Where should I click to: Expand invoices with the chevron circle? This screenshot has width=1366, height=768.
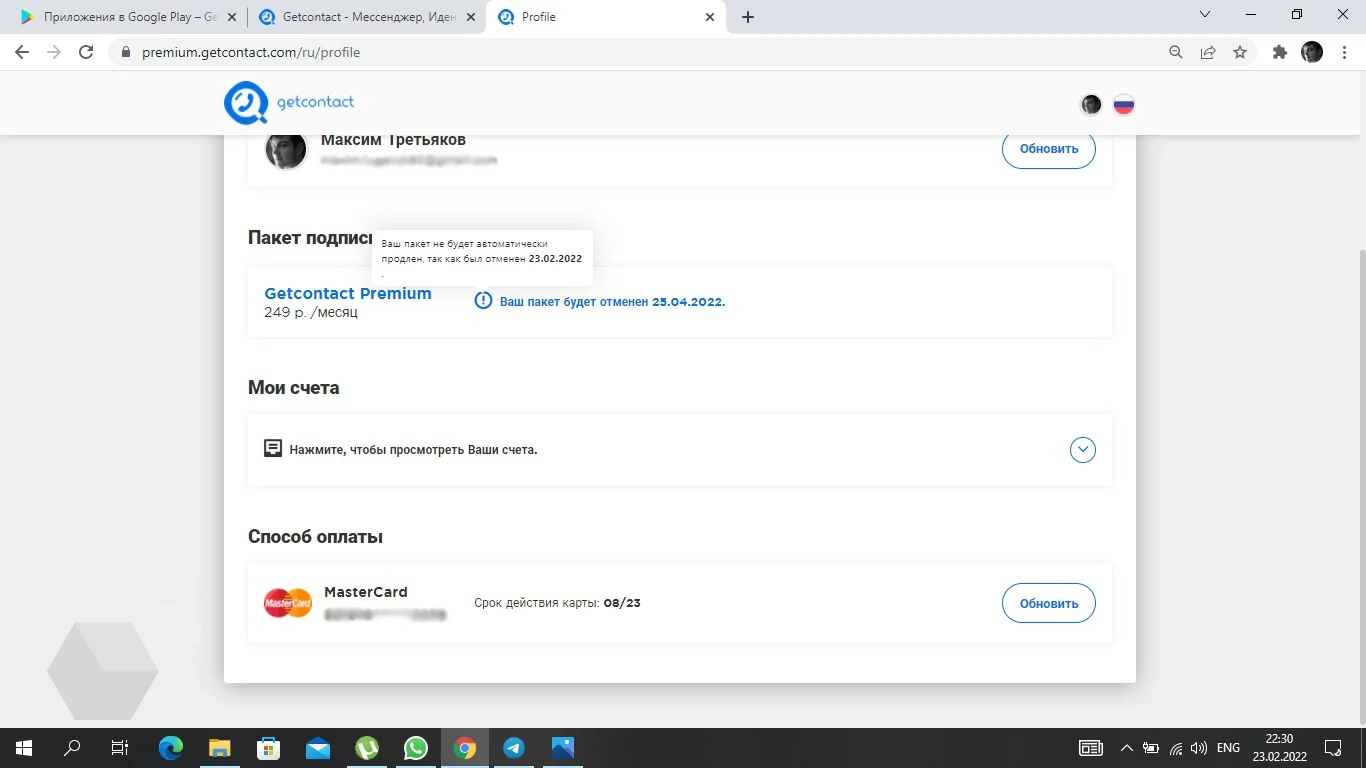[x=1083, y=450]
